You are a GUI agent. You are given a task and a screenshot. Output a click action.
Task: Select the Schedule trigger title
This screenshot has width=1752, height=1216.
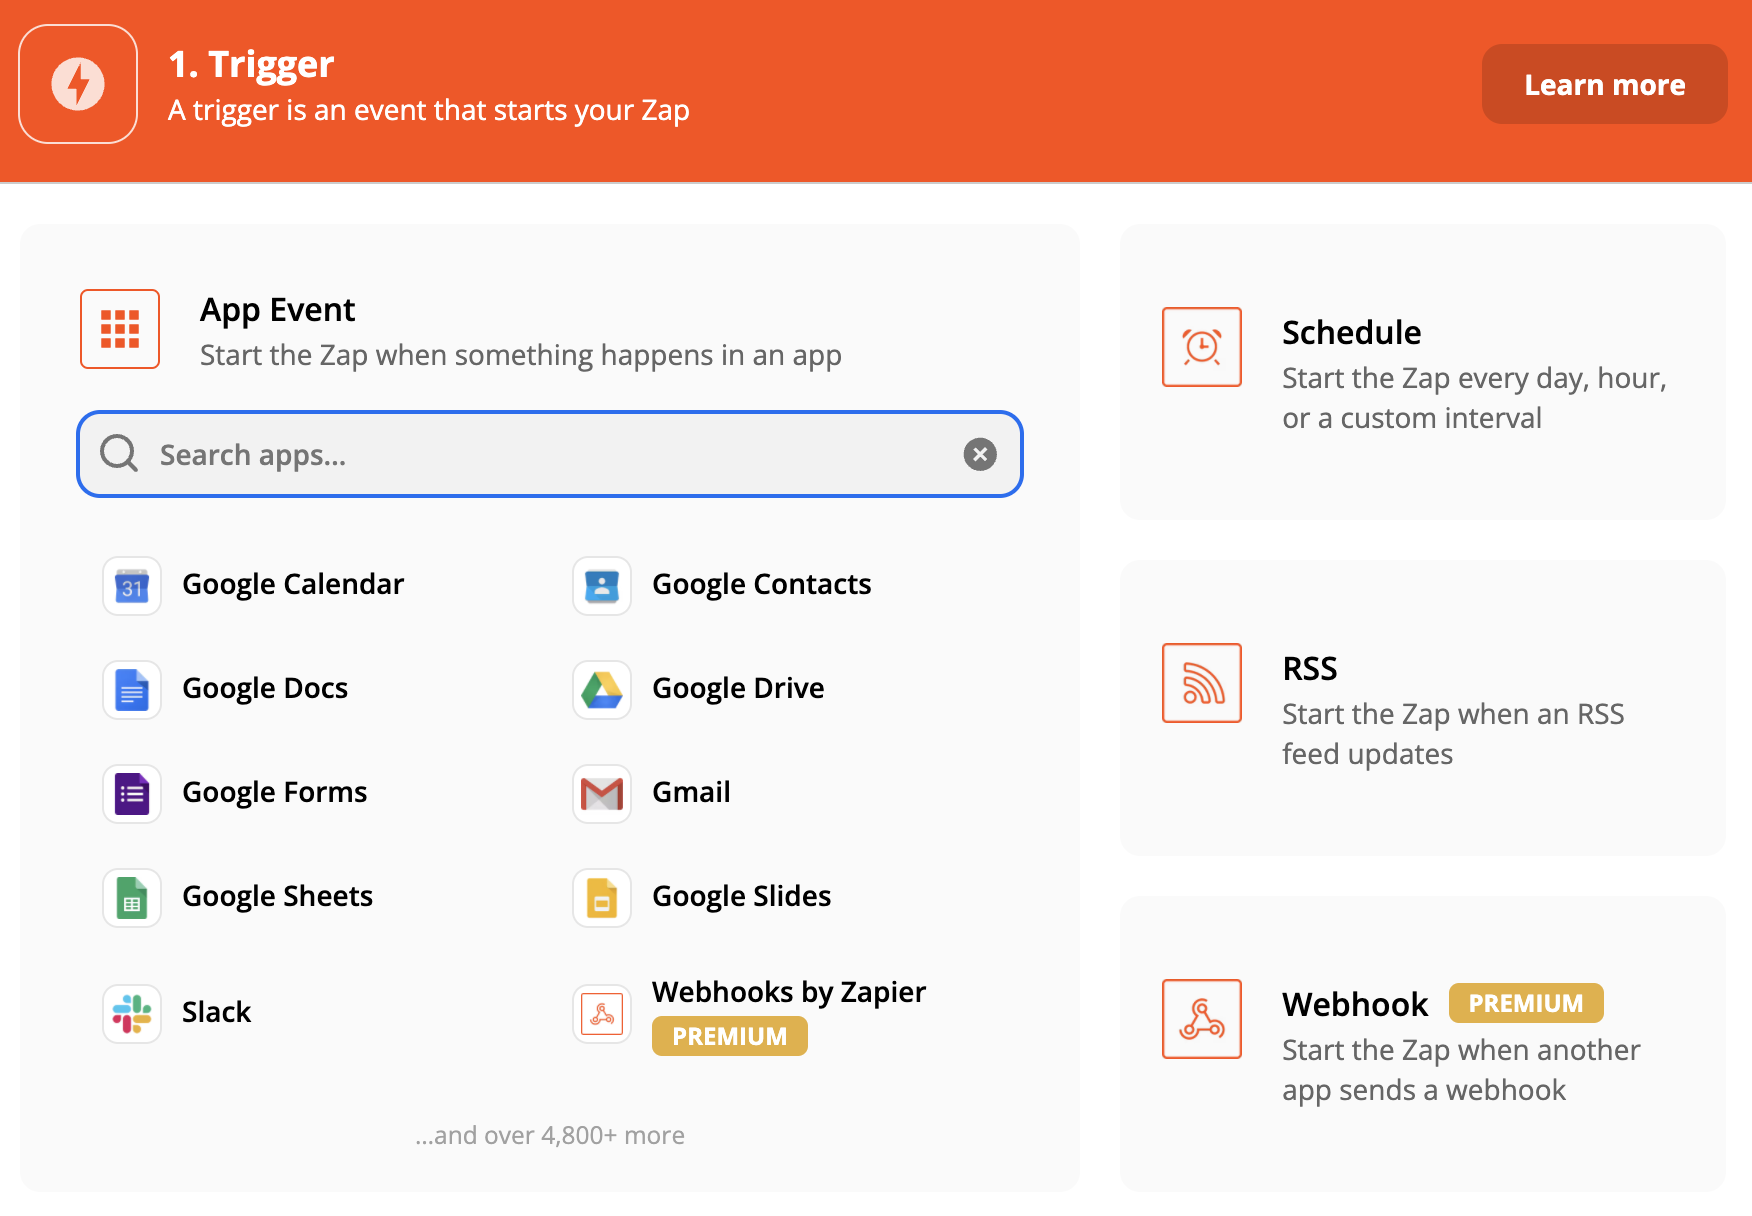coord(1352,333)
